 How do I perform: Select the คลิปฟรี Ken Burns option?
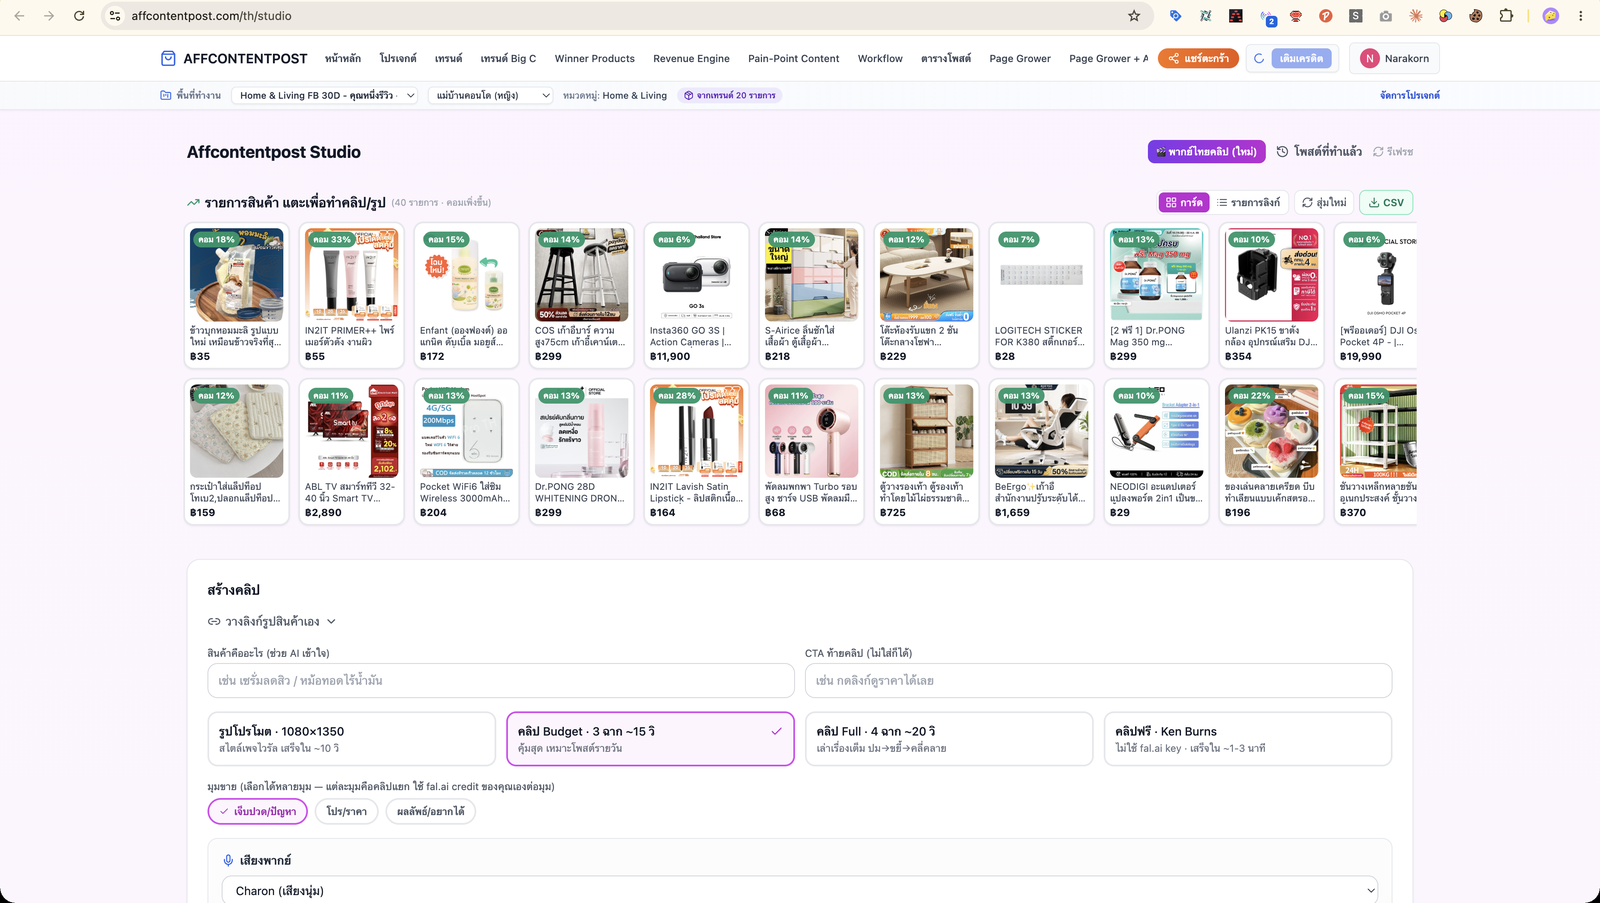click(1248, 739)
